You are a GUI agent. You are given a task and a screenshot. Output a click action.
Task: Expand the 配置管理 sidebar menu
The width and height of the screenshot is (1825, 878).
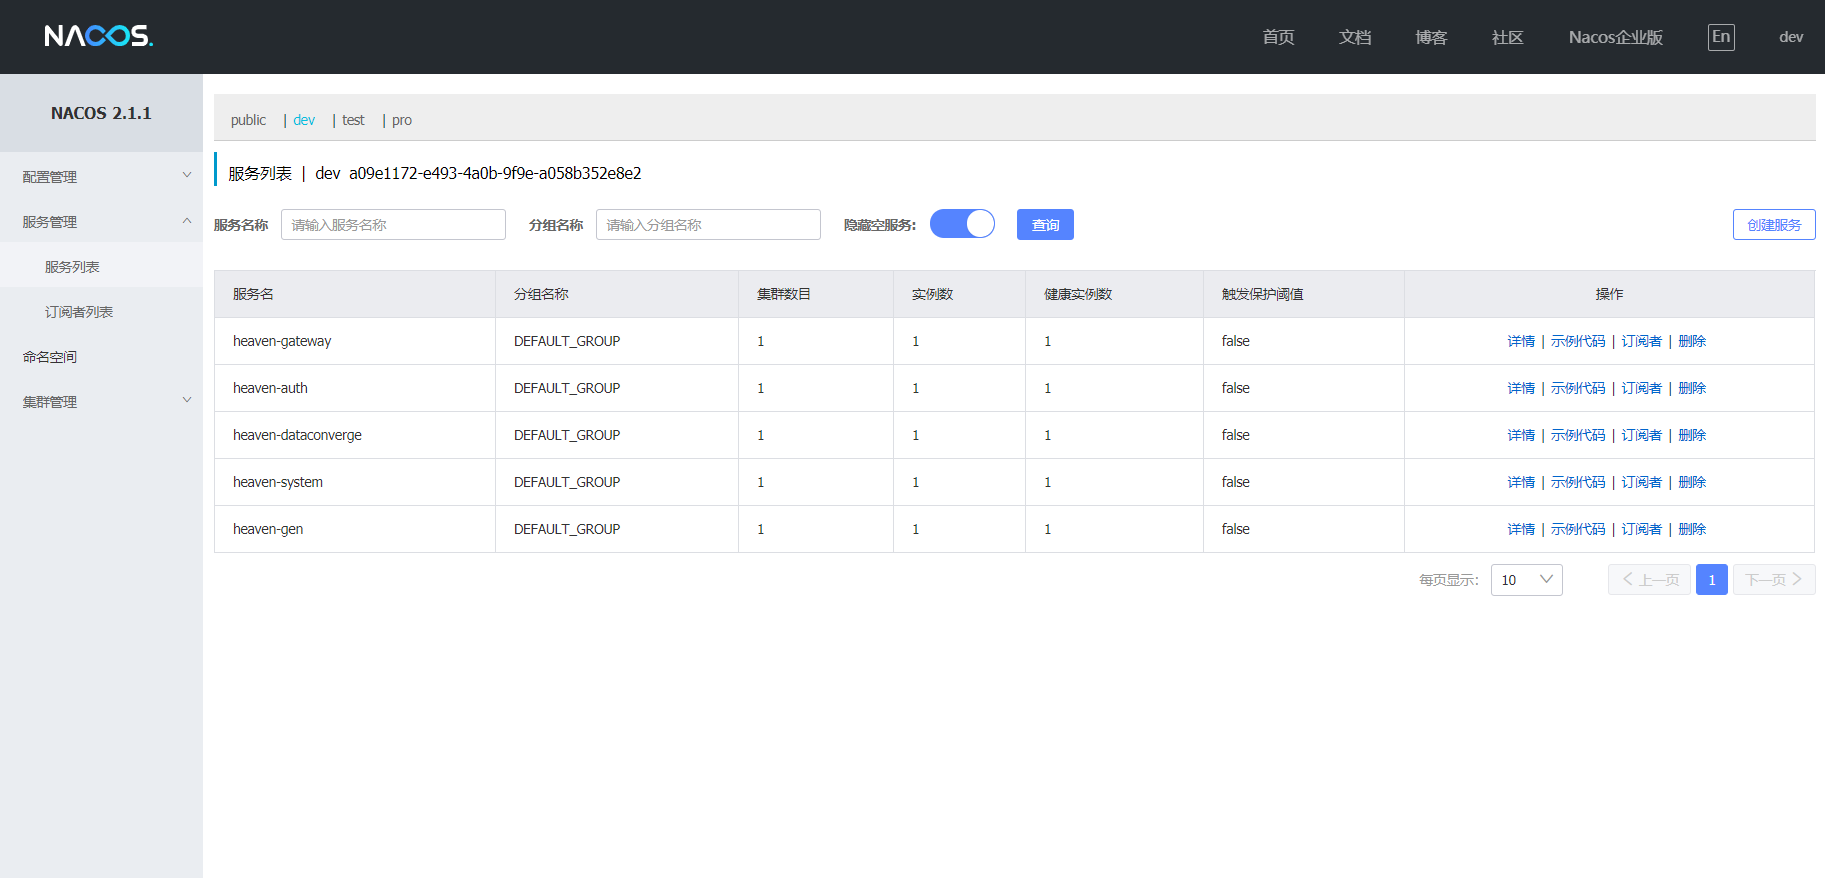[101, 176]
